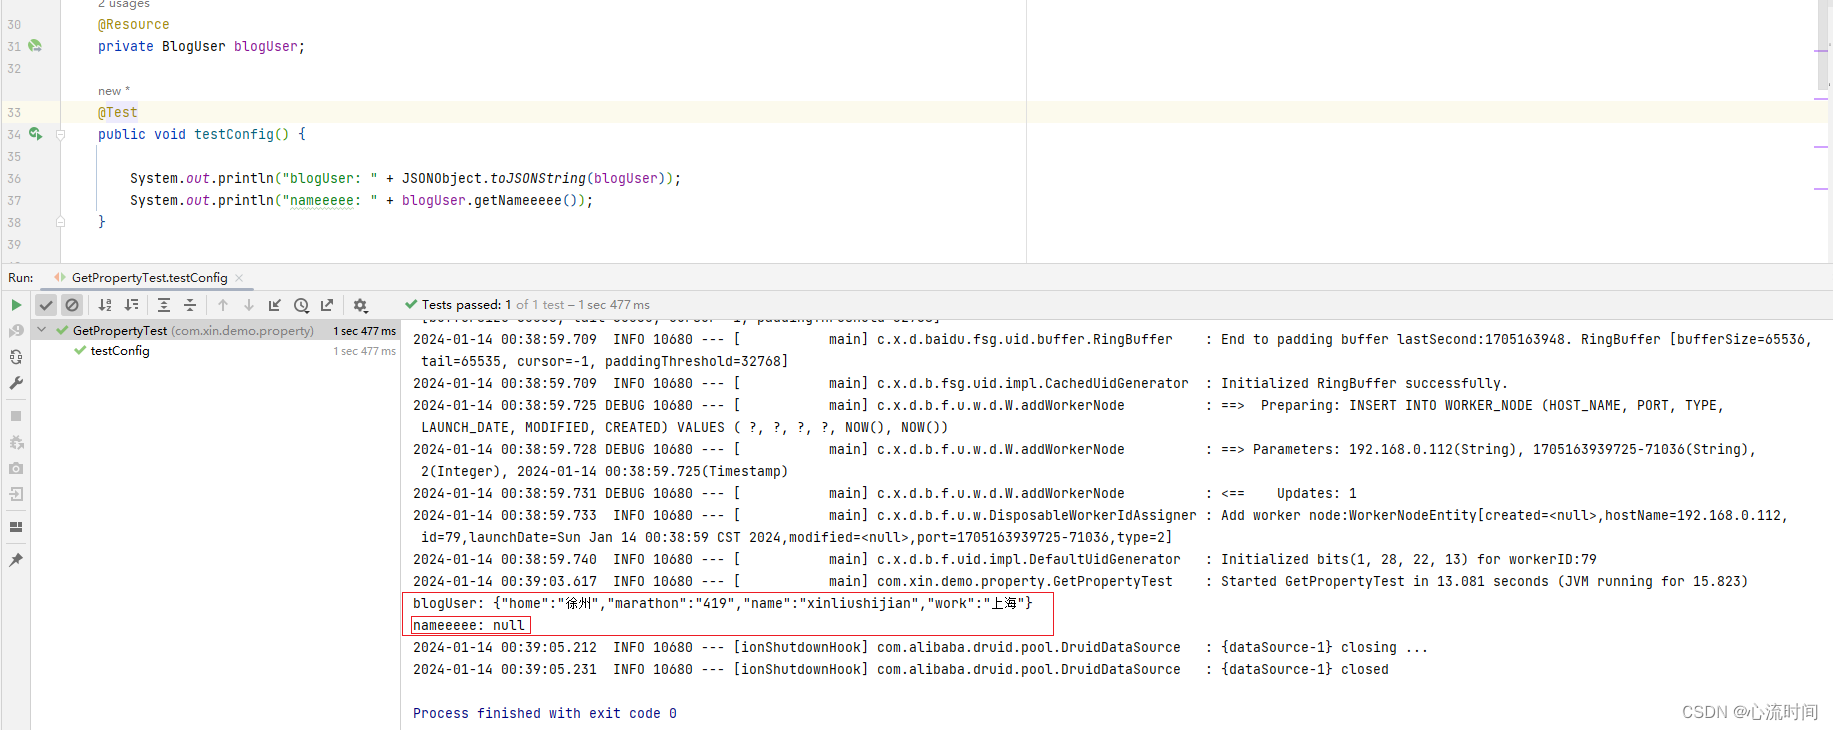This screenshot has height=730, width=1833.
Task: Click the editor error stripe mark beside line 33
Action: pos(1821,99)
